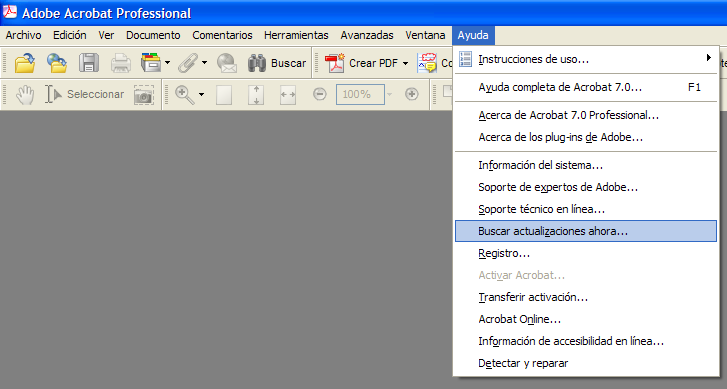Choose Información del sistema
The width and height of the screenshot is (727, 389).
pos(586,165)
